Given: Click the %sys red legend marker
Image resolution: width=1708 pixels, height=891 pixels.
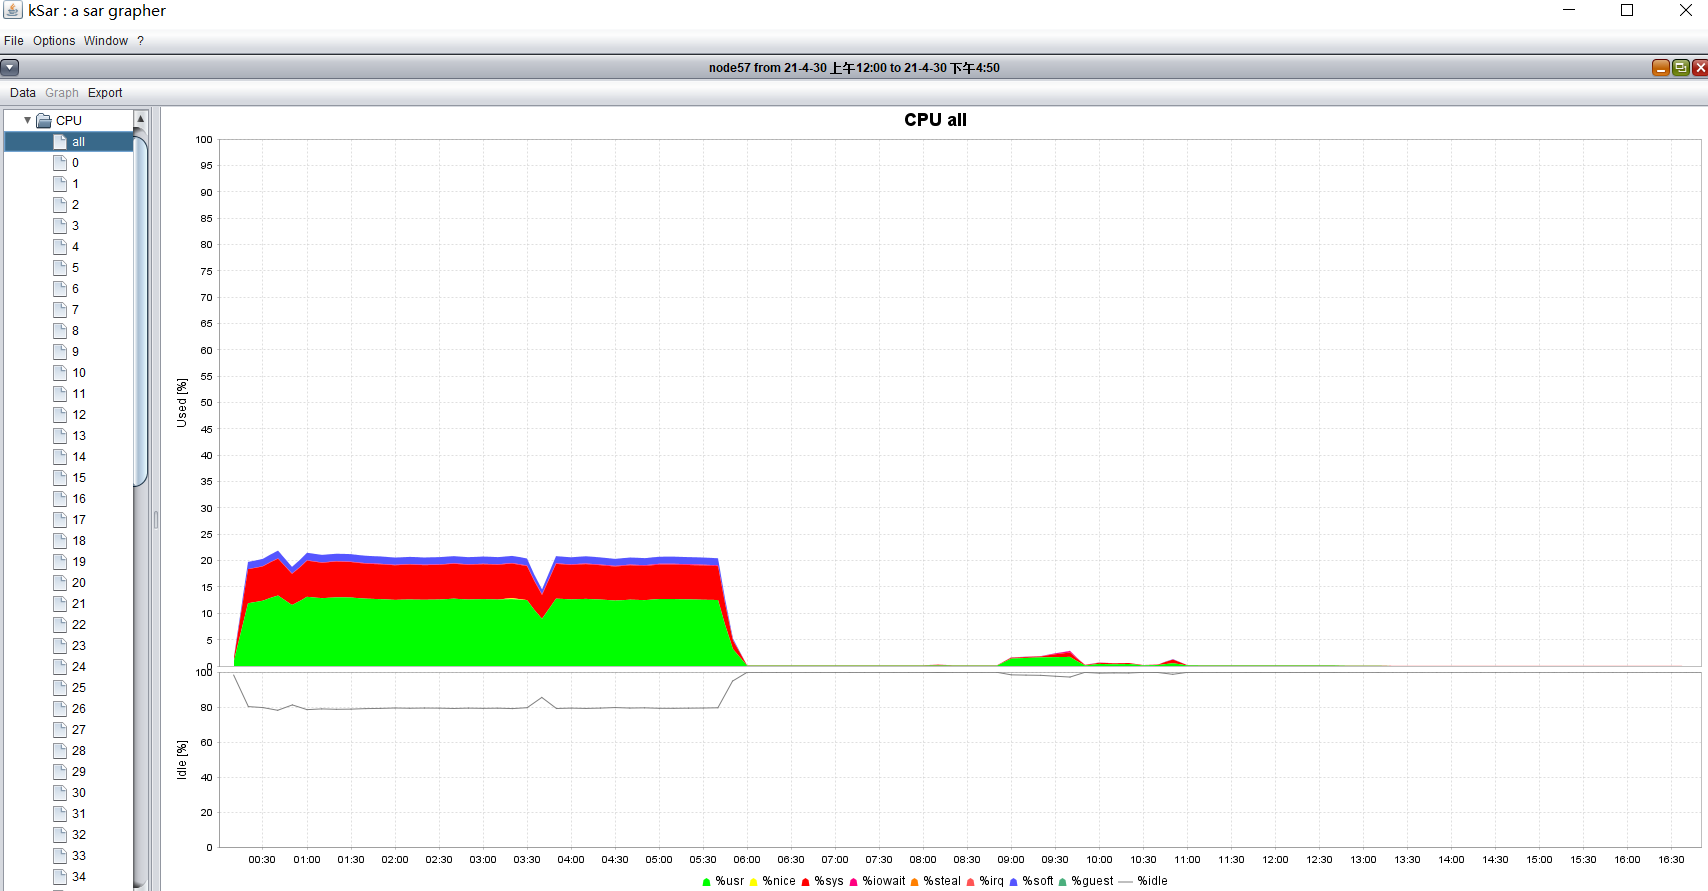Looking at the screenshot, I should [x=805, y=882].
